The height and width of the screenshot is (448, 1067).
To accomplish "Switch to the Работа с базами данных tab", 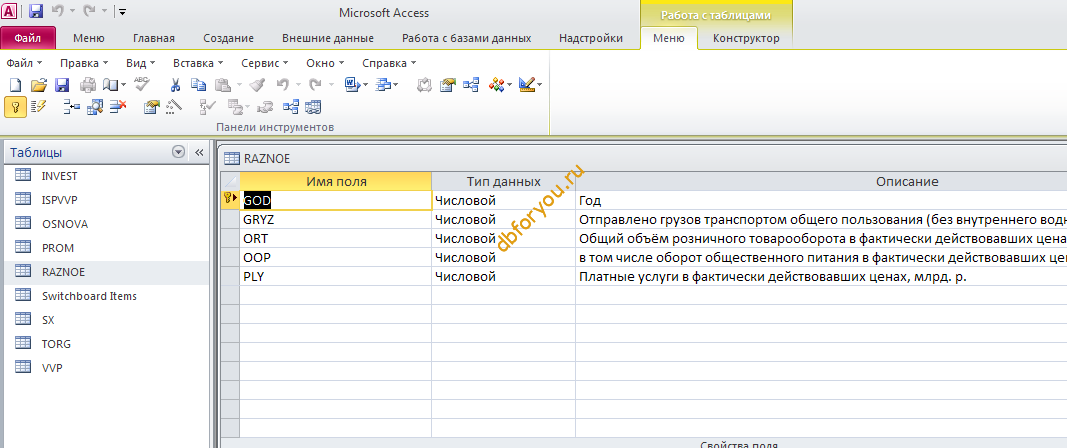I will pyautogui.click(x=467, y=38).
